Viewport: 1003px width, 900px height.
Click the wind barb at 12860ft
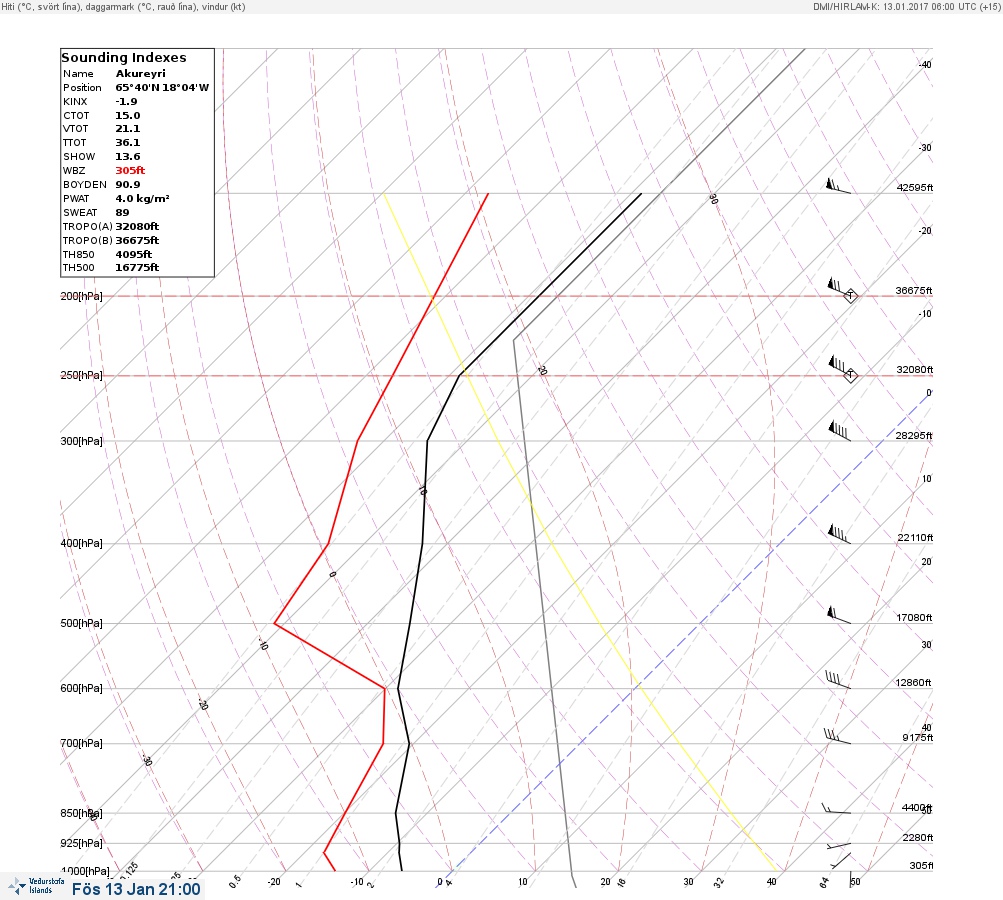click(x=838, y=680)
